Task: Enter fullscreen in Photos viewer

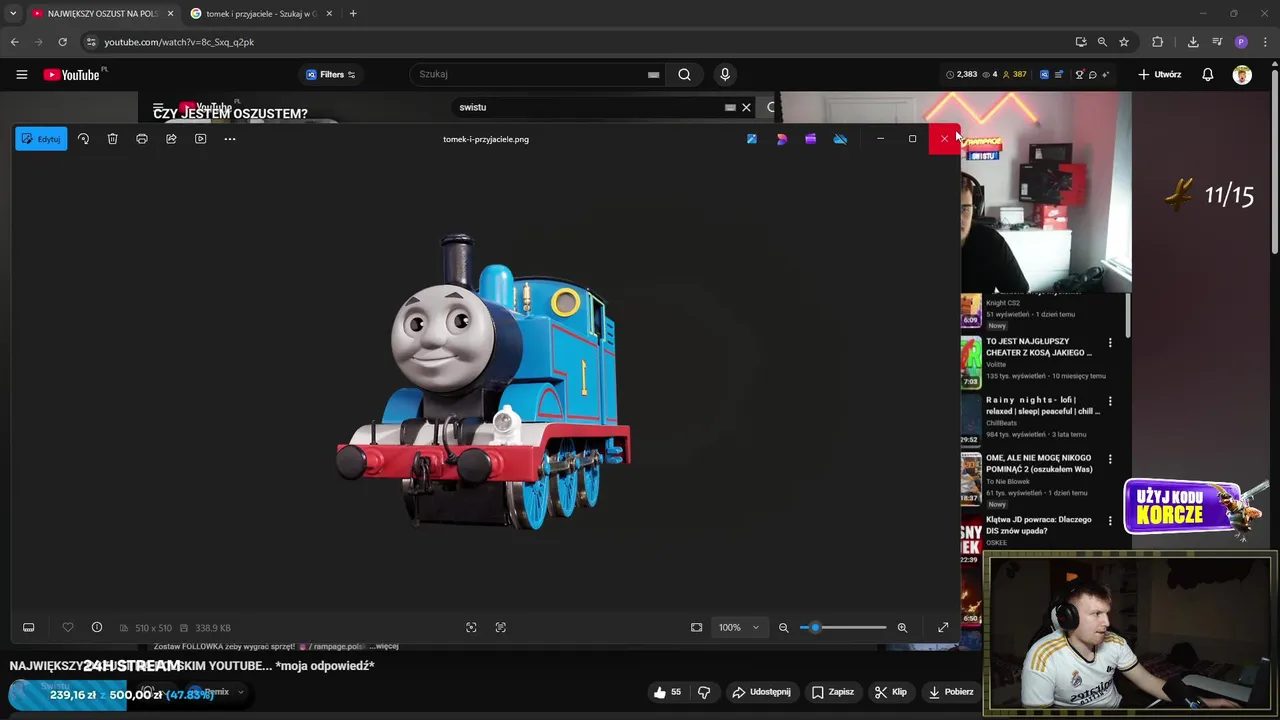Action: (943, 628)
